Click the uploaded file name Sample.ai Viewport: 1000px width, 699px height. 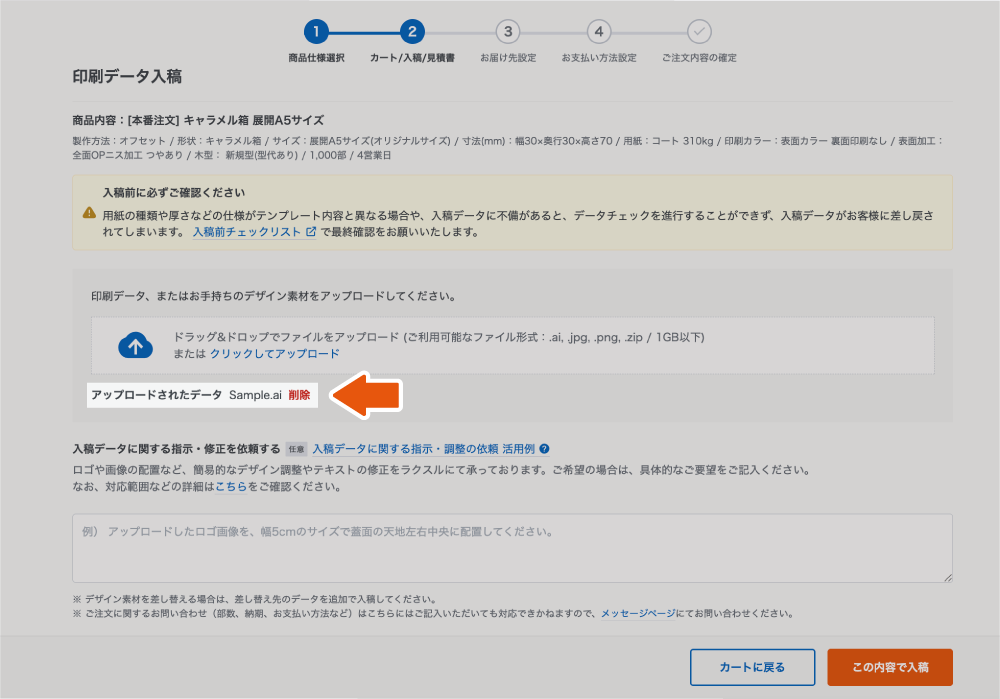pos(255,395)
